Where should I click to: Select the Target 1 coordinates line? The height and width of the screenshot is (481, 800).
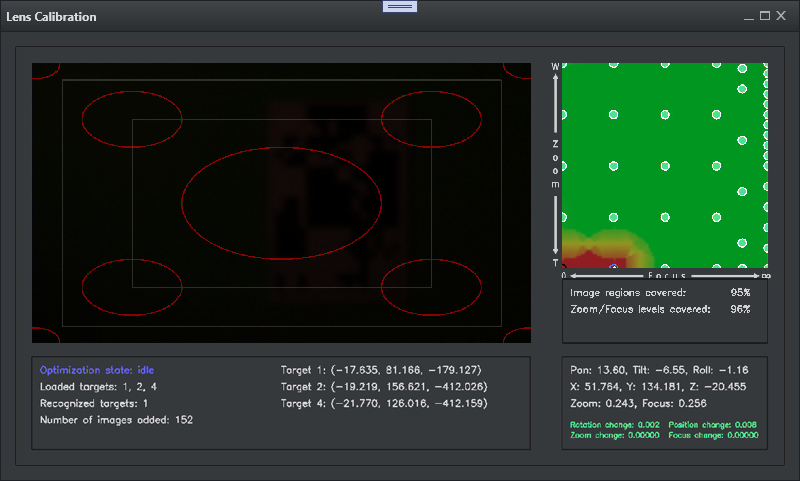(x=381, y=369)
